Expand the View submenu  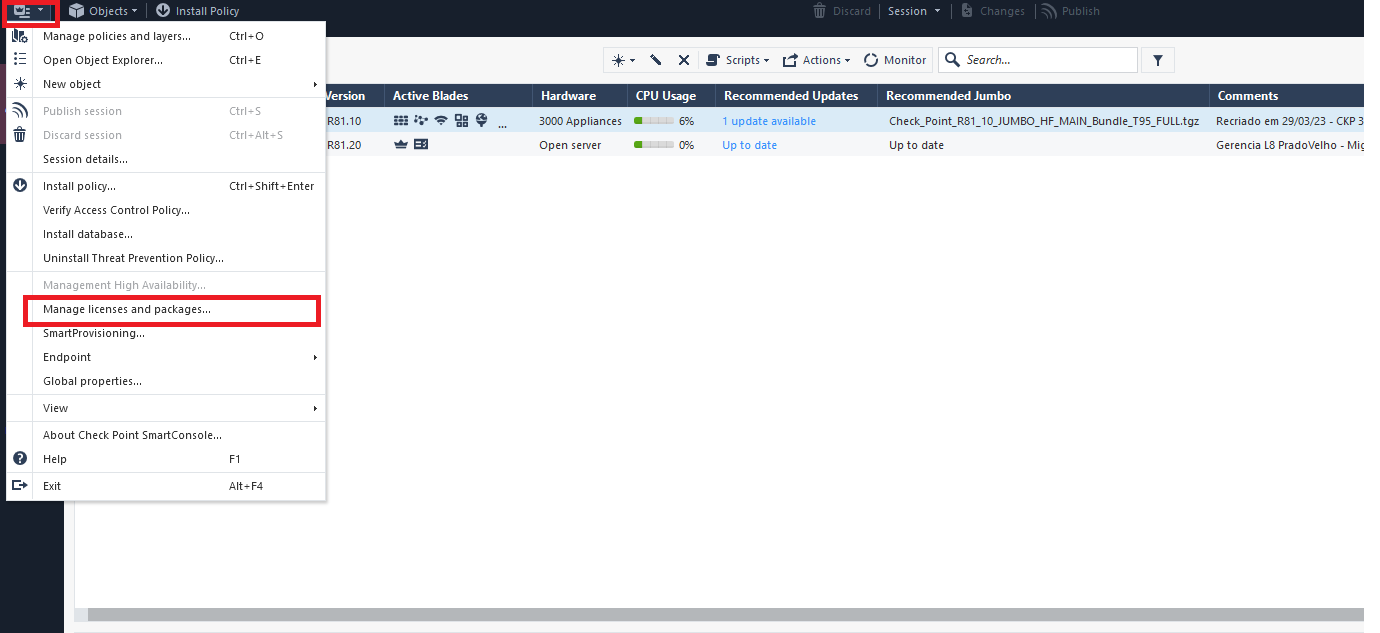point(315,408)
